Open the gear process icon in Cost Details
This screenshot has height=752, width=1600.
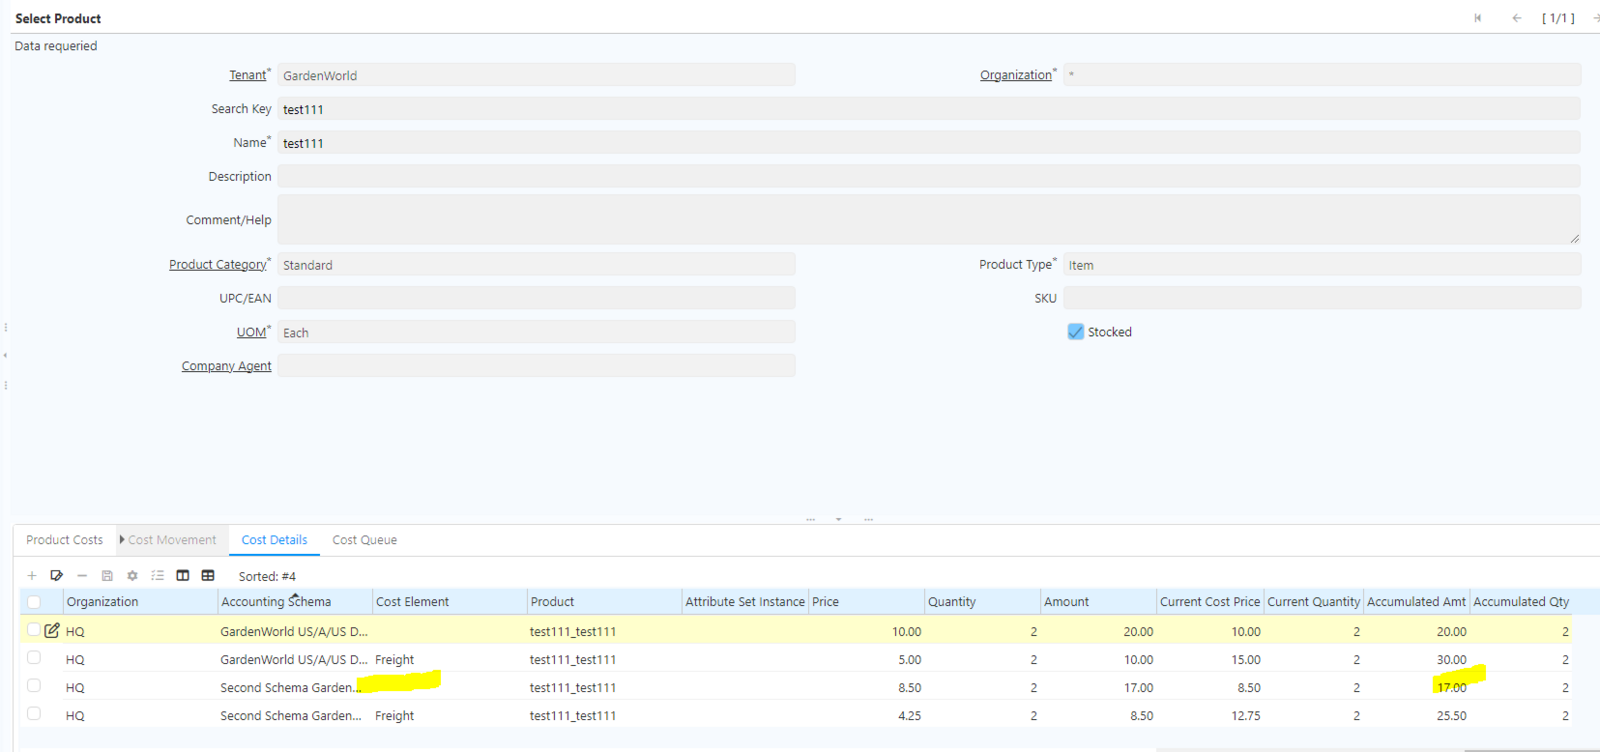point(132,576)
